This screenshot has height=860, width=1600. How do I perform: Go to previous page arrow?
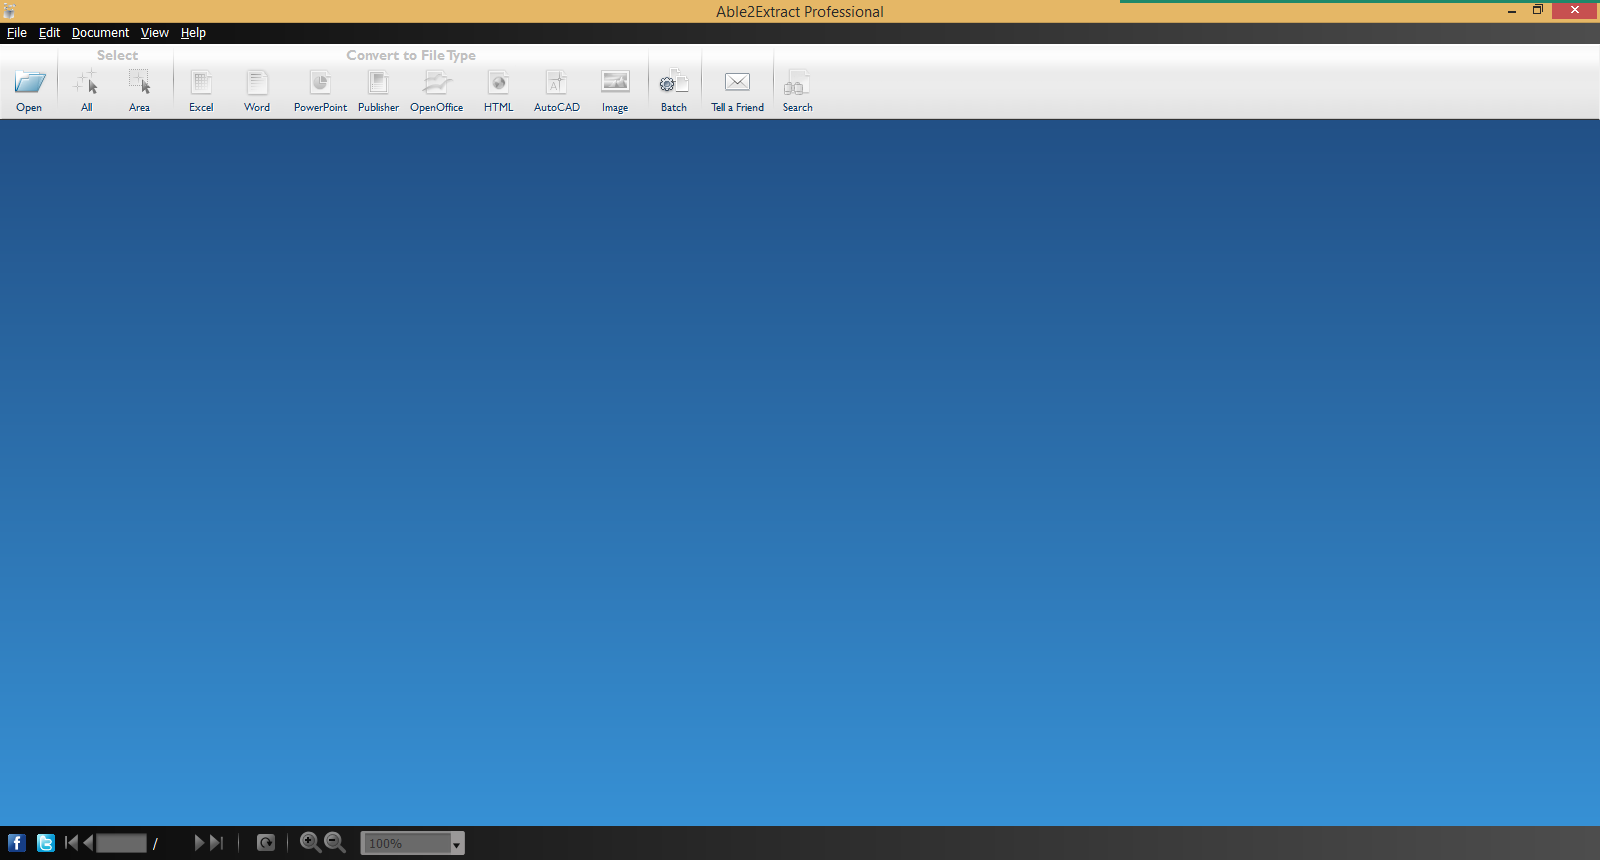pyautogui.click(x=88, y=843)
